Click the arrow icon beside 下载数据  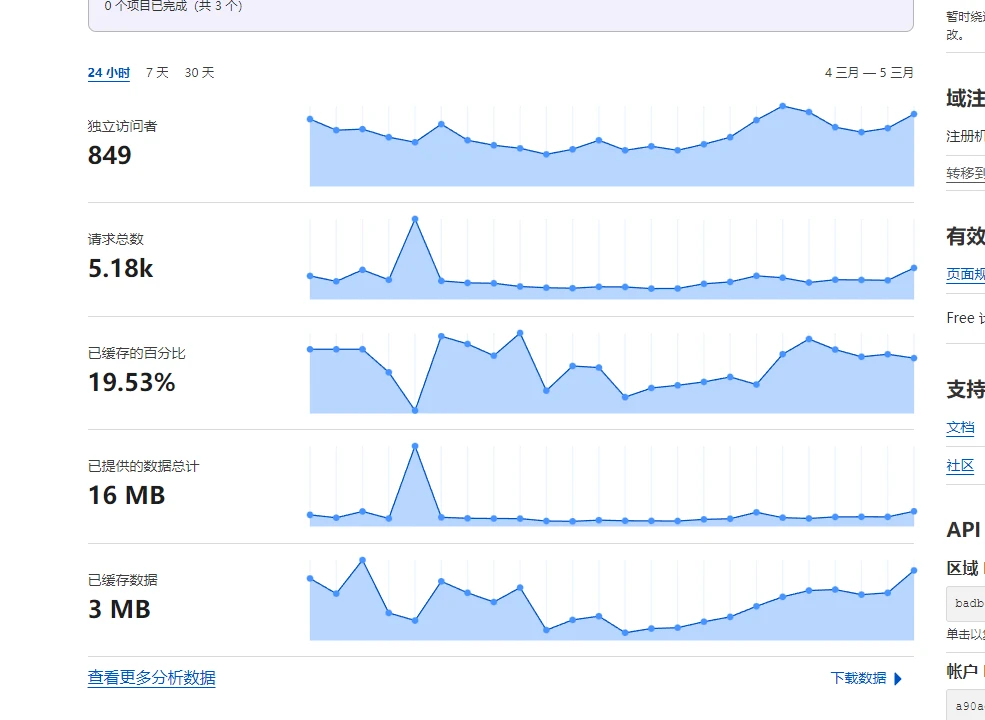897,678
